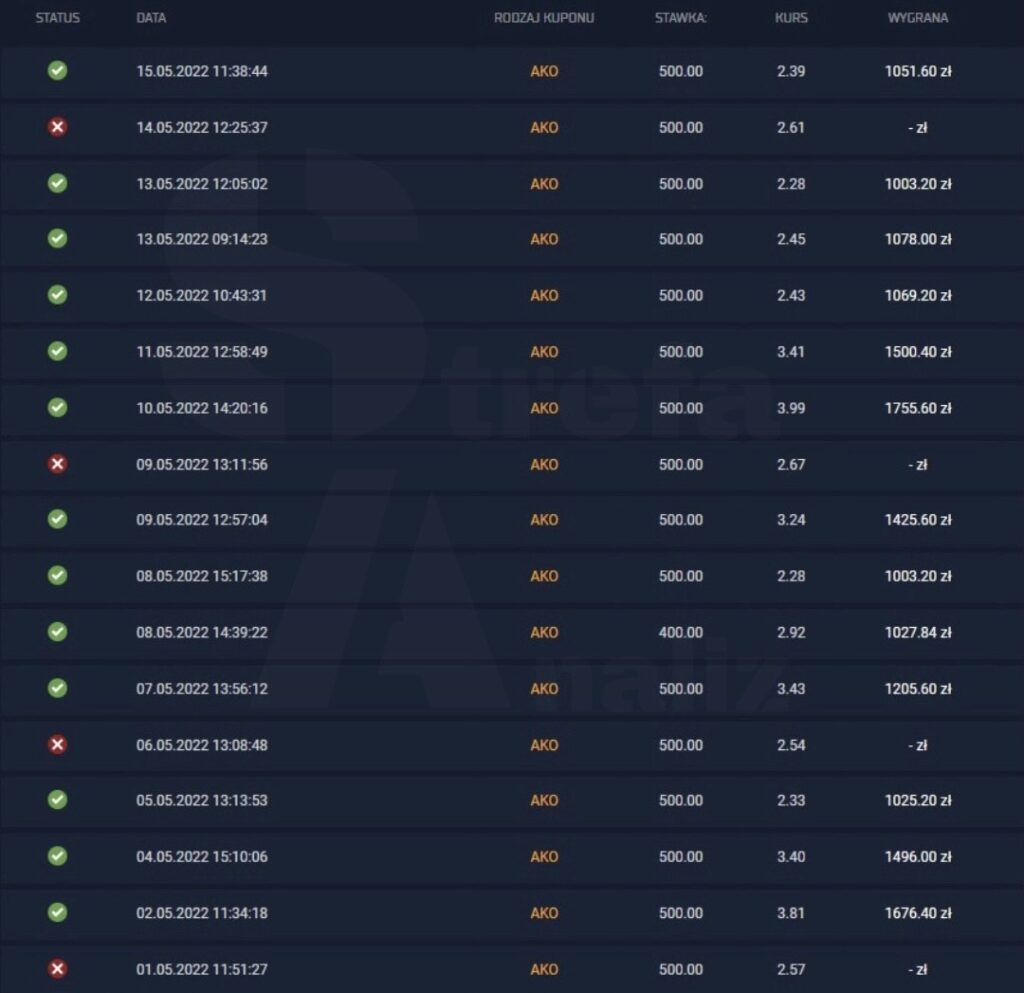The image size is (1024, 993).
Task: Click the 1425.60 zł winnings amount
Action: coord(918,520)
